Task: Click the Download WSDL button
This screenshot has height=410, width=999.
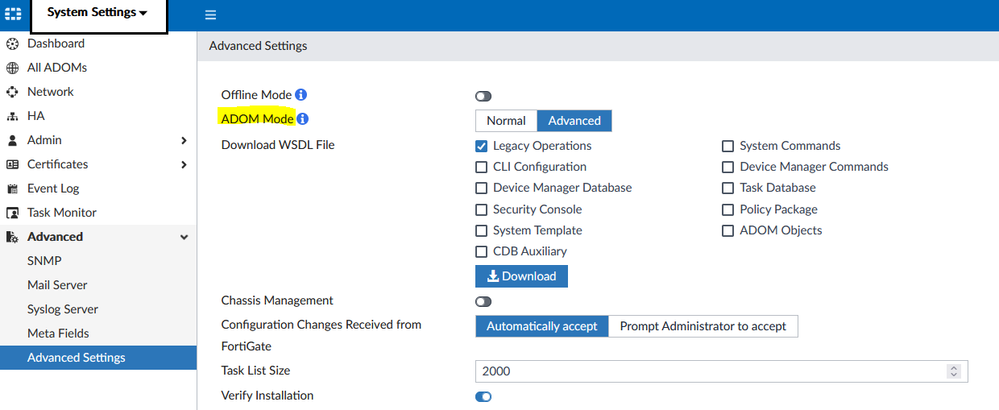Action: tap(521, 276)
